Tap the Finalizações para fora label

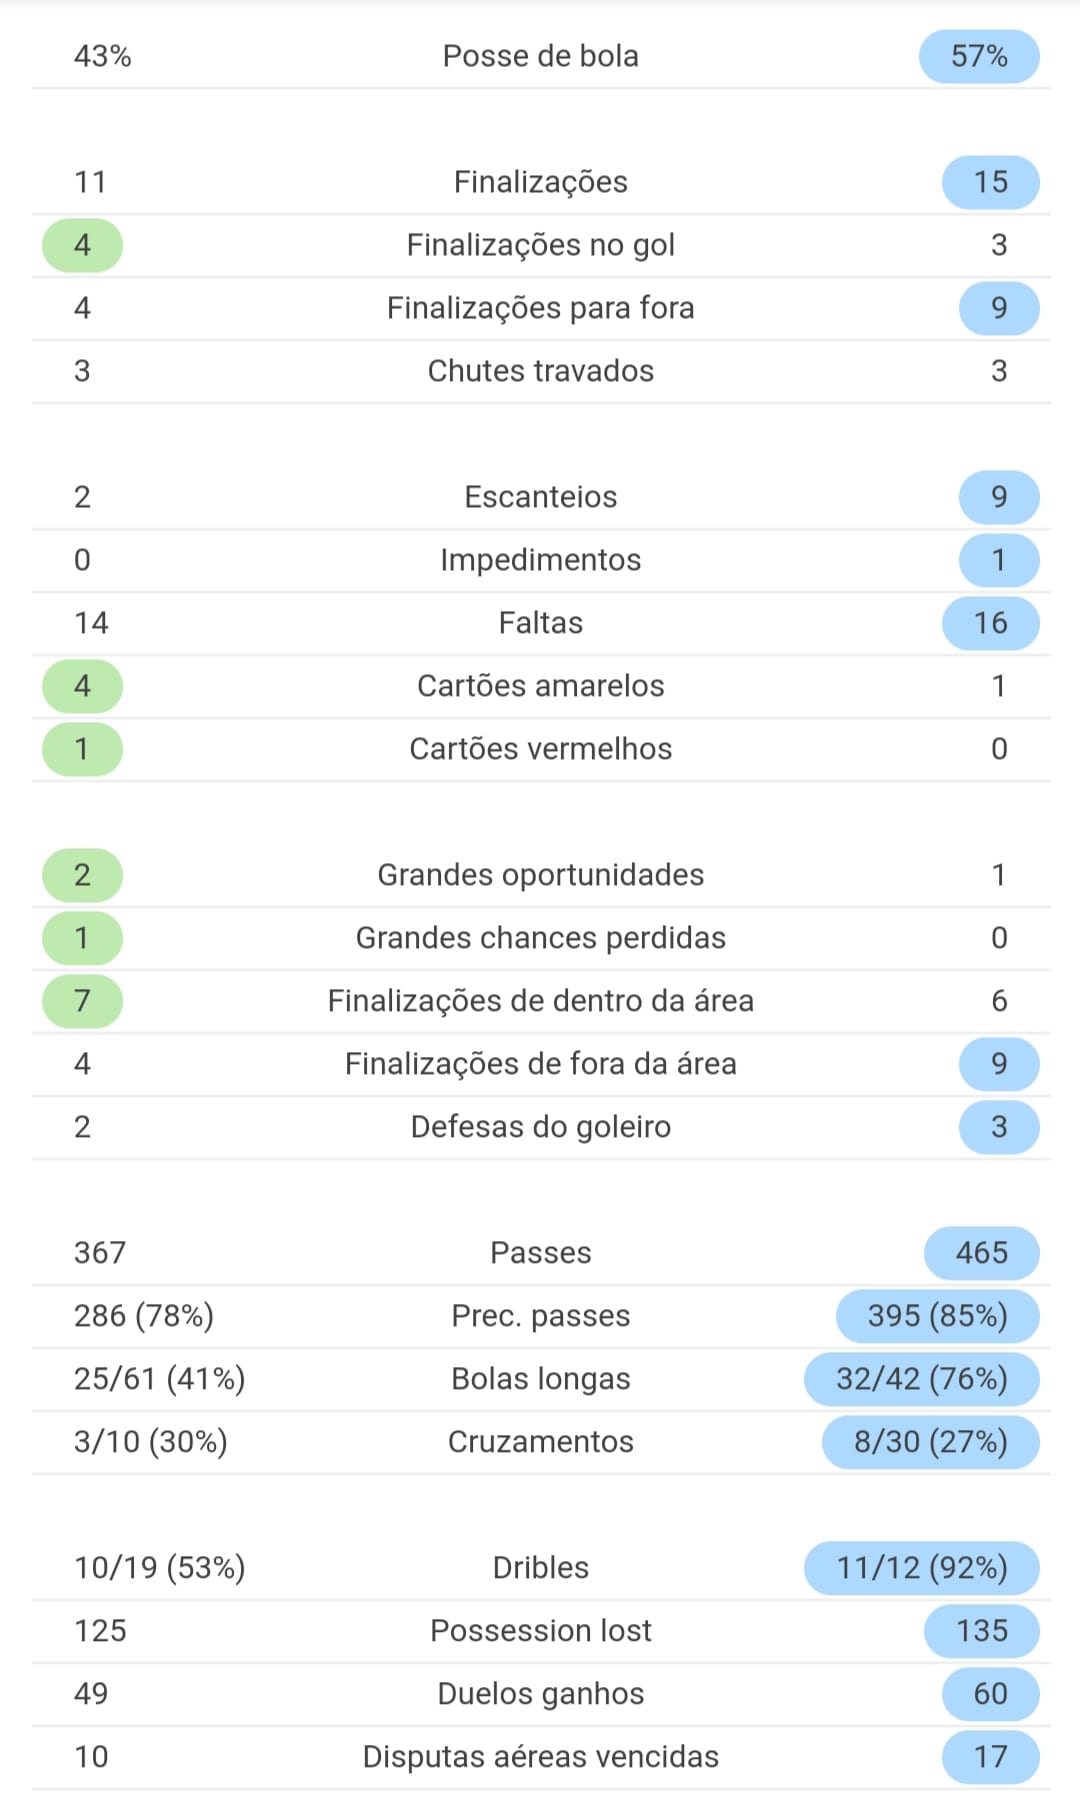[540, 308]
